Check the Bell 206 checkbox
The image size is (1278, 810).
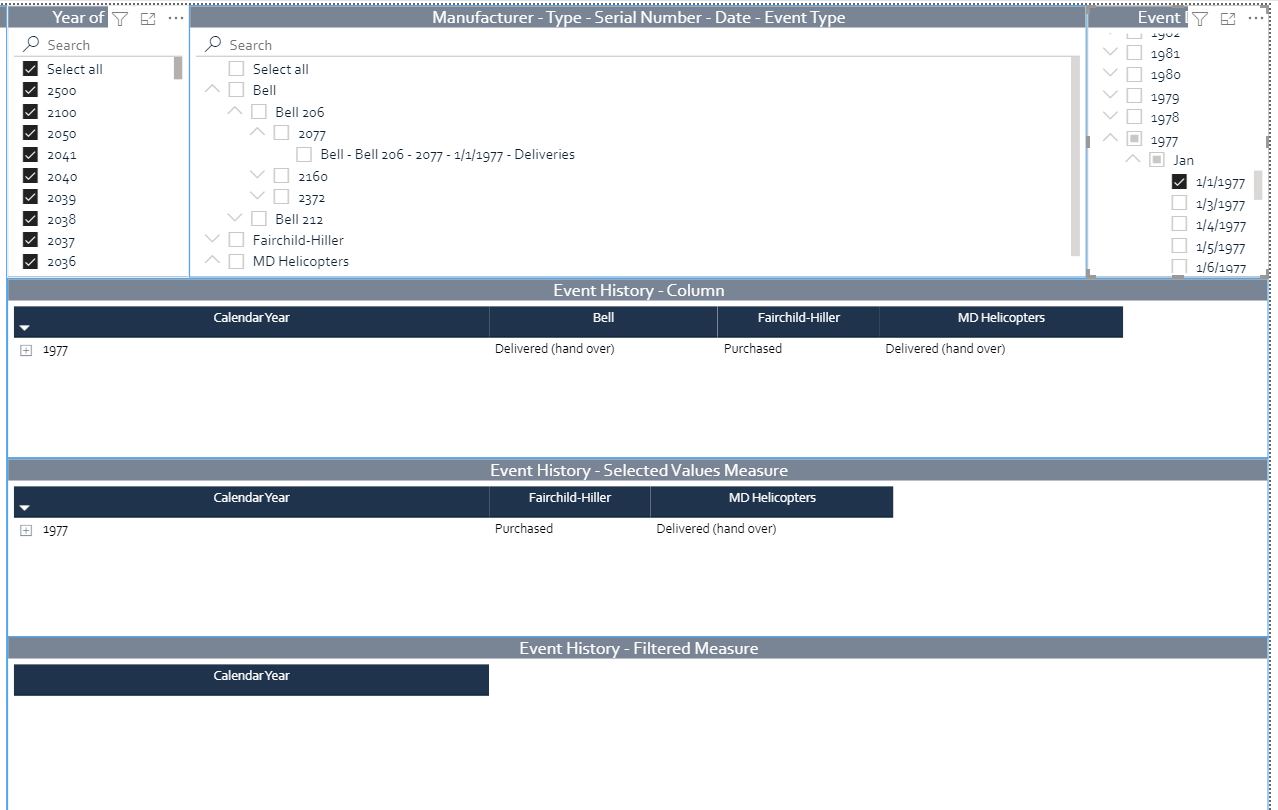click(x=259, y=112)
